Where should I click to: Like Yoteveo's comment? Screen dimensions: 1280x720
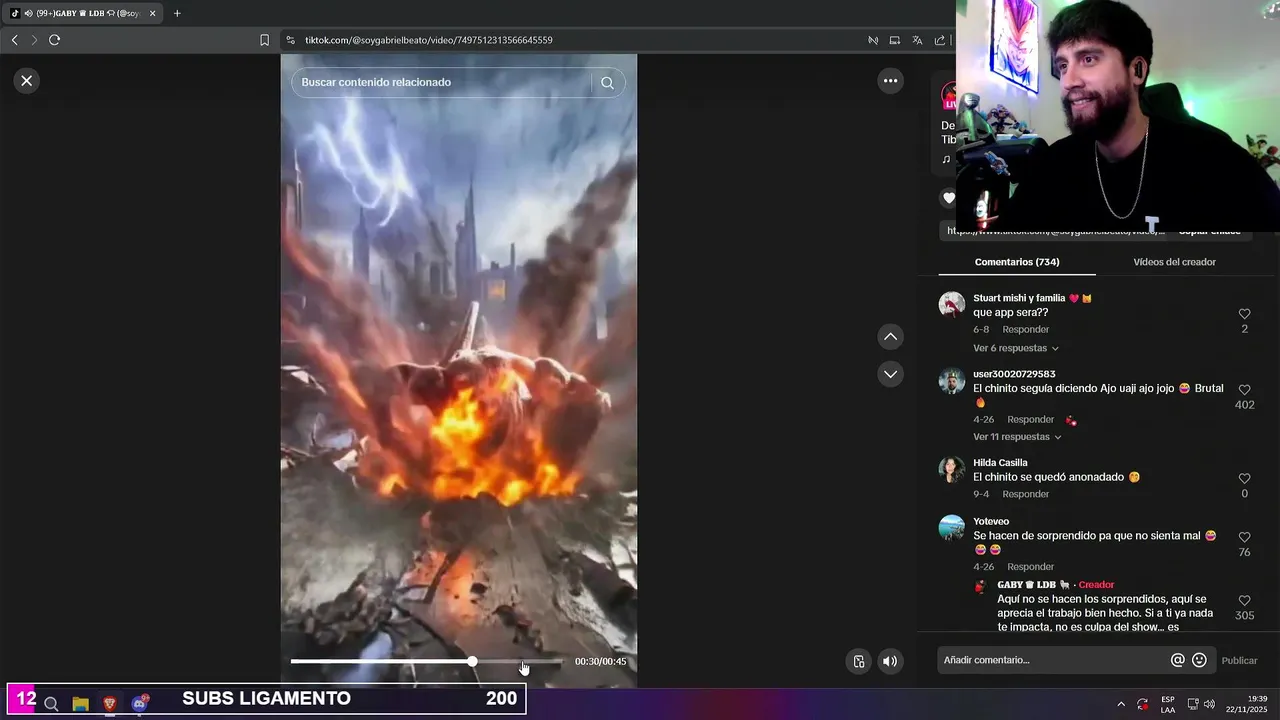tap(1244, 537)
